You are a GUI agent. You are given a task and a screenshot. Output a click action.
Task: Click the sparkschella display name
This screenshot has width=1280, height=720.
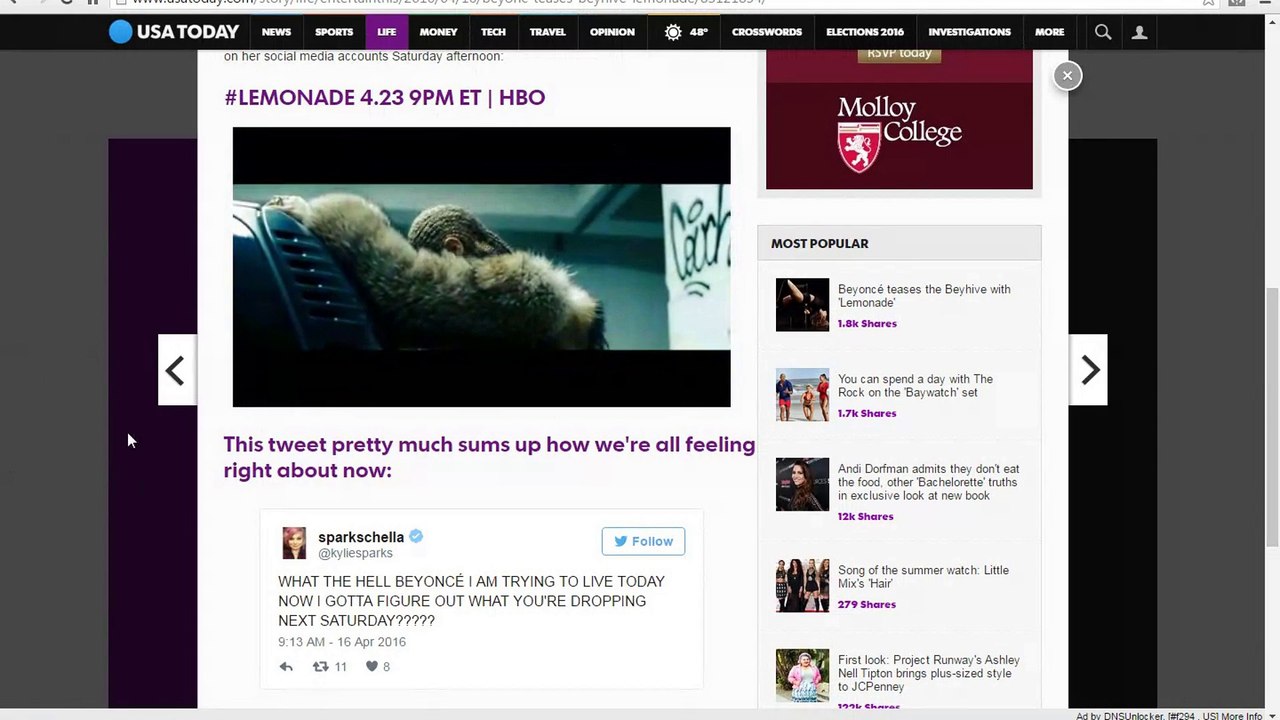click(x=361, y=537)
